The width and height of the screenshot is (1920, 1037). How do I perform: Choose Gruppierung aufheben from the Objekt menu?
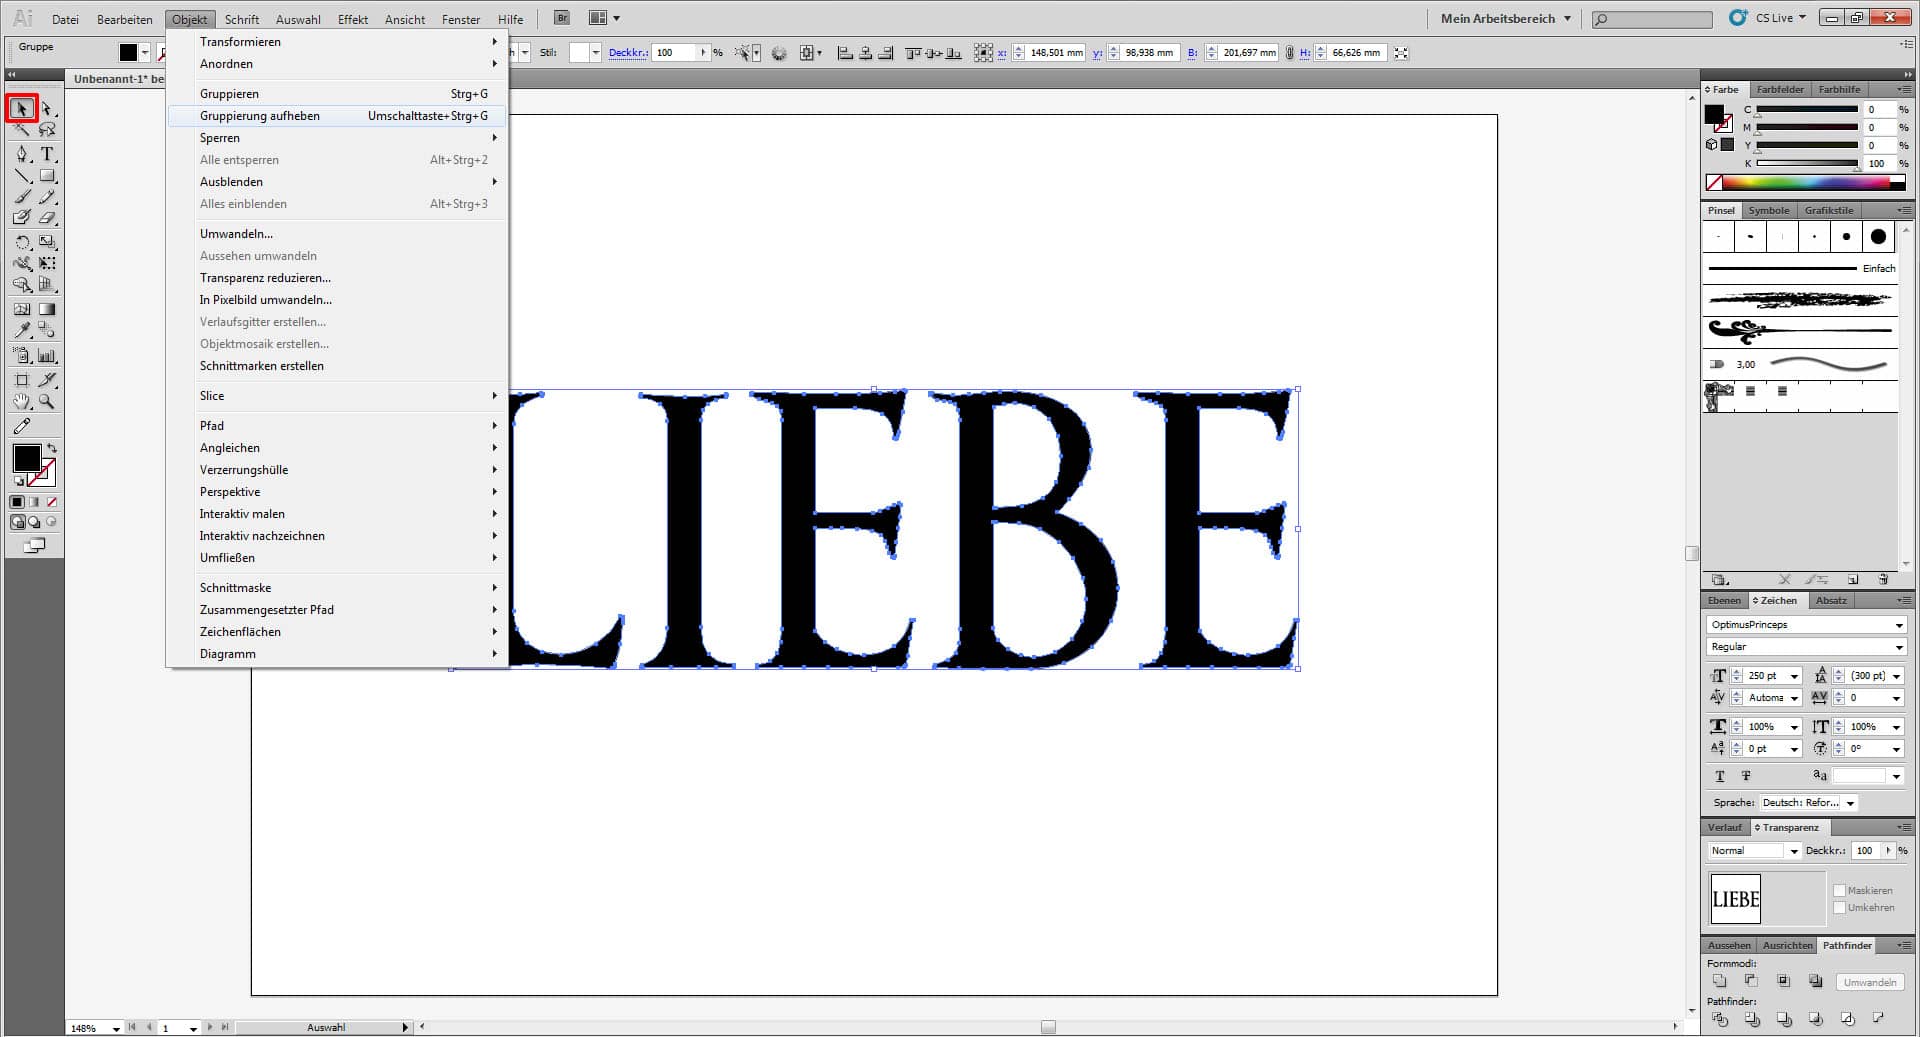coord(259,115)
